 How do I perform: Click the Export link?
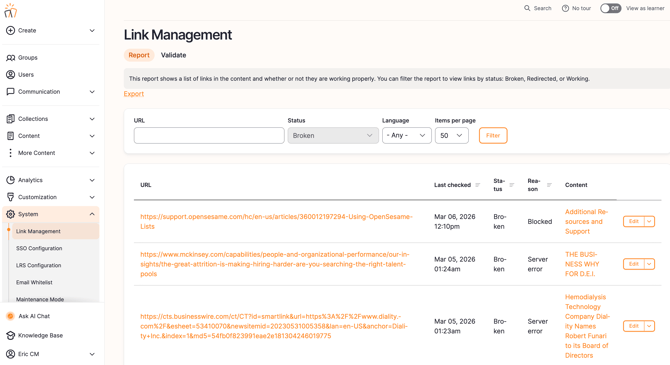pos(134,94)
